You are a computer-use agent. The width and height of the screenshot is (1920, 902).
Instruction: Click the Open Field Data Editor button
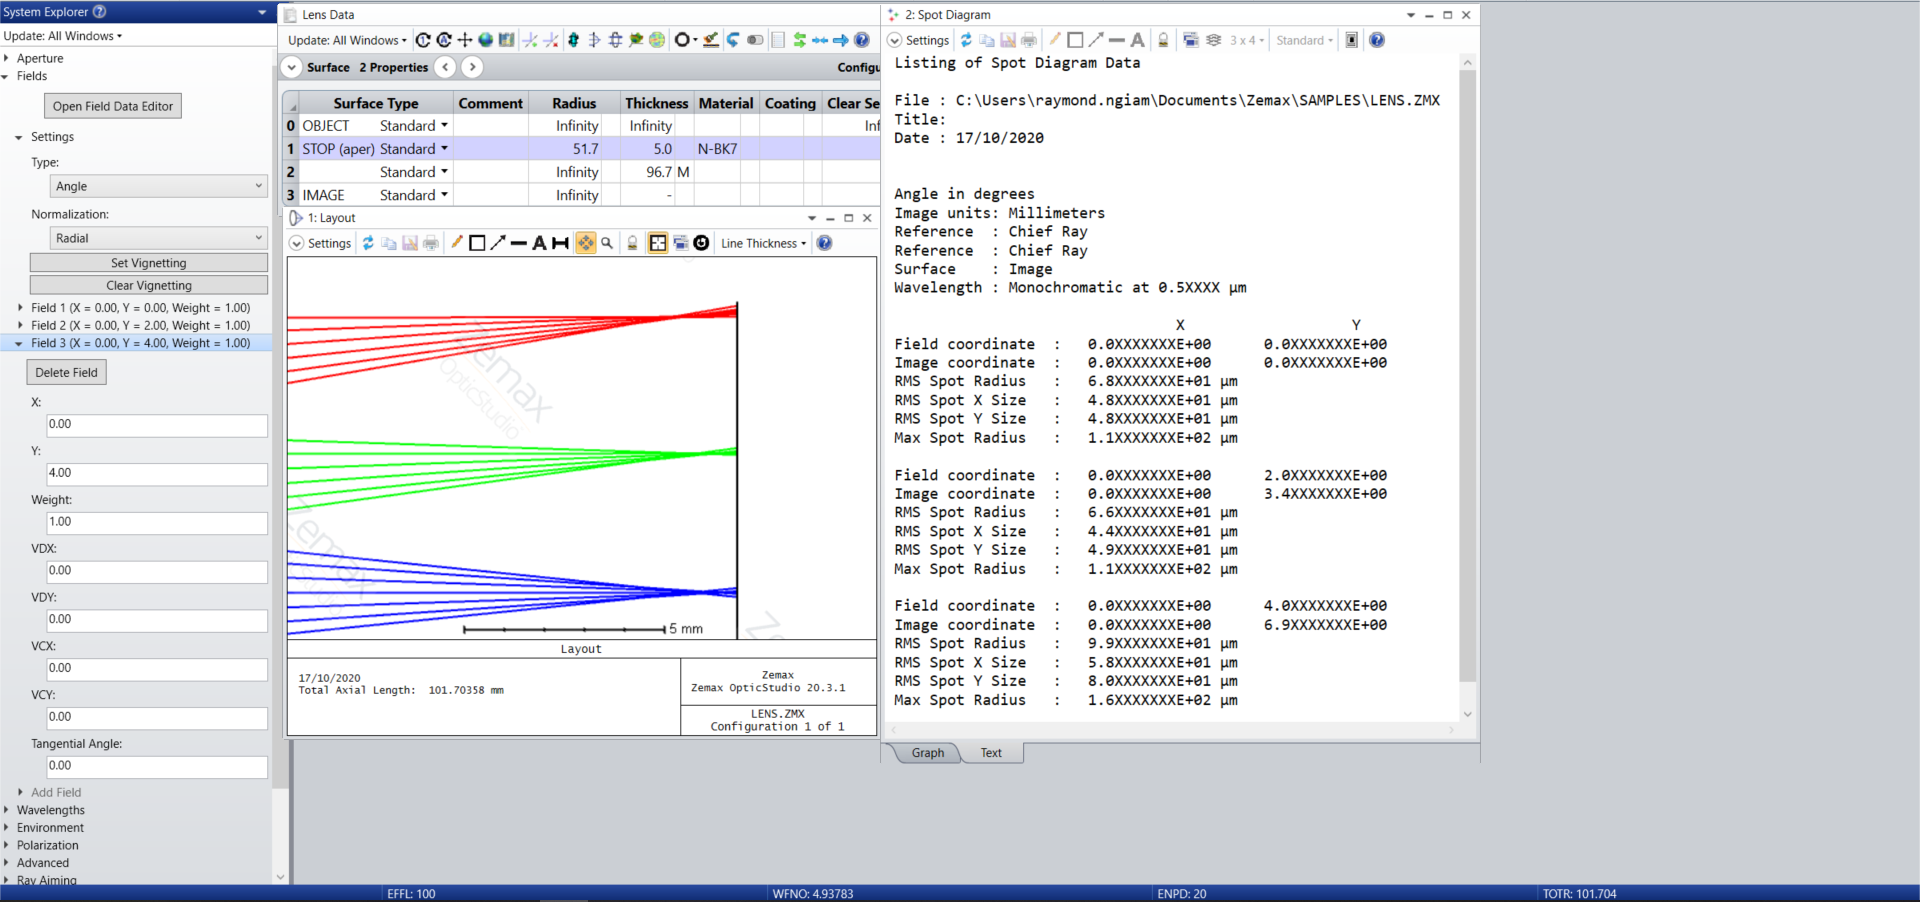click(x=113, y=106)
